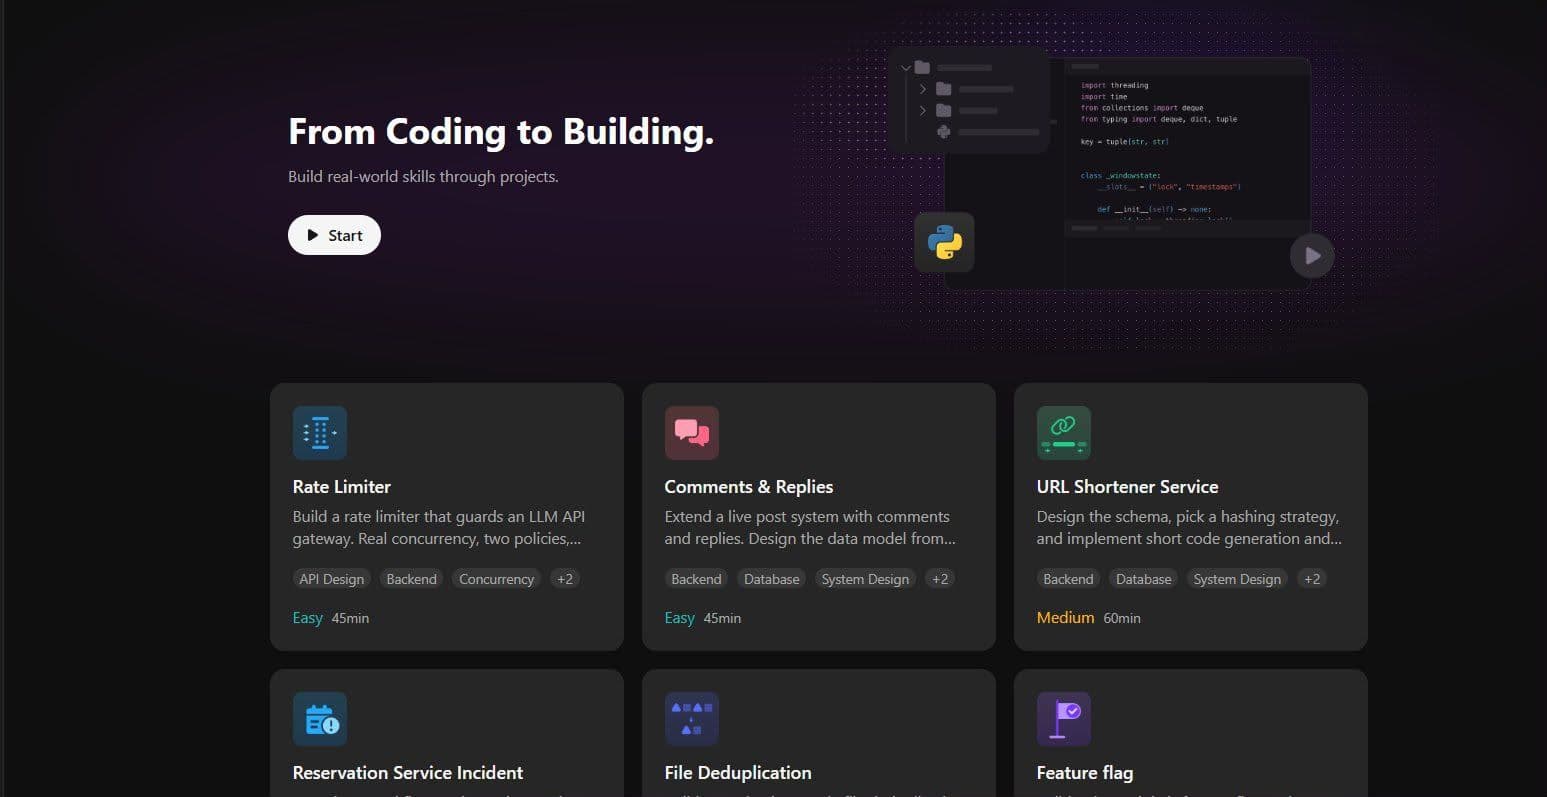Click the Comments & Replies description text

[x=810, y=528]
